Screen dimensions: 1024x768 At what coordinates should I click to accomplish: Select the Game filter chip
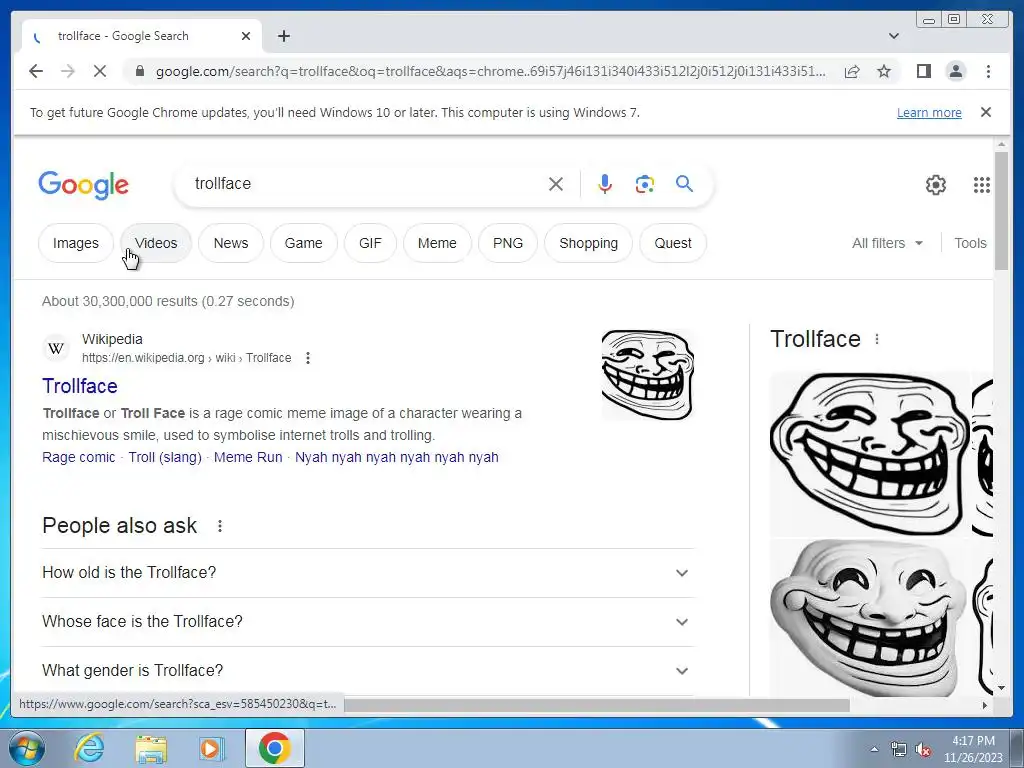304,243
